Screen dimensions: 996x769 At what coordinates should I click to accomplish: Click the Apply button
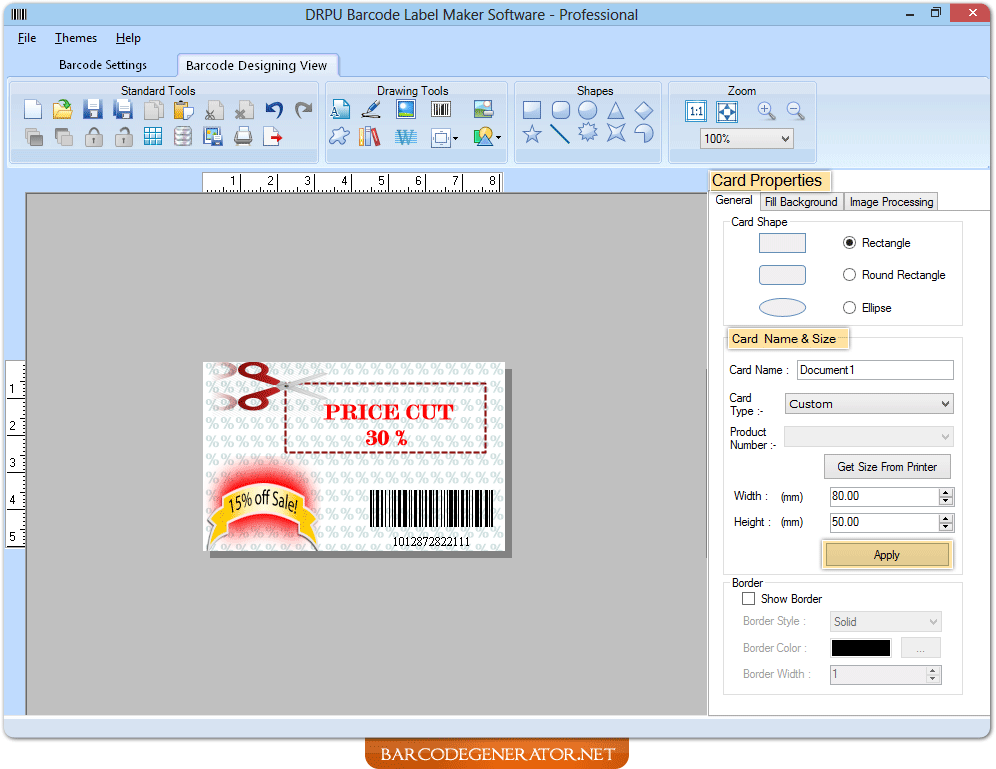click(887, 553)
